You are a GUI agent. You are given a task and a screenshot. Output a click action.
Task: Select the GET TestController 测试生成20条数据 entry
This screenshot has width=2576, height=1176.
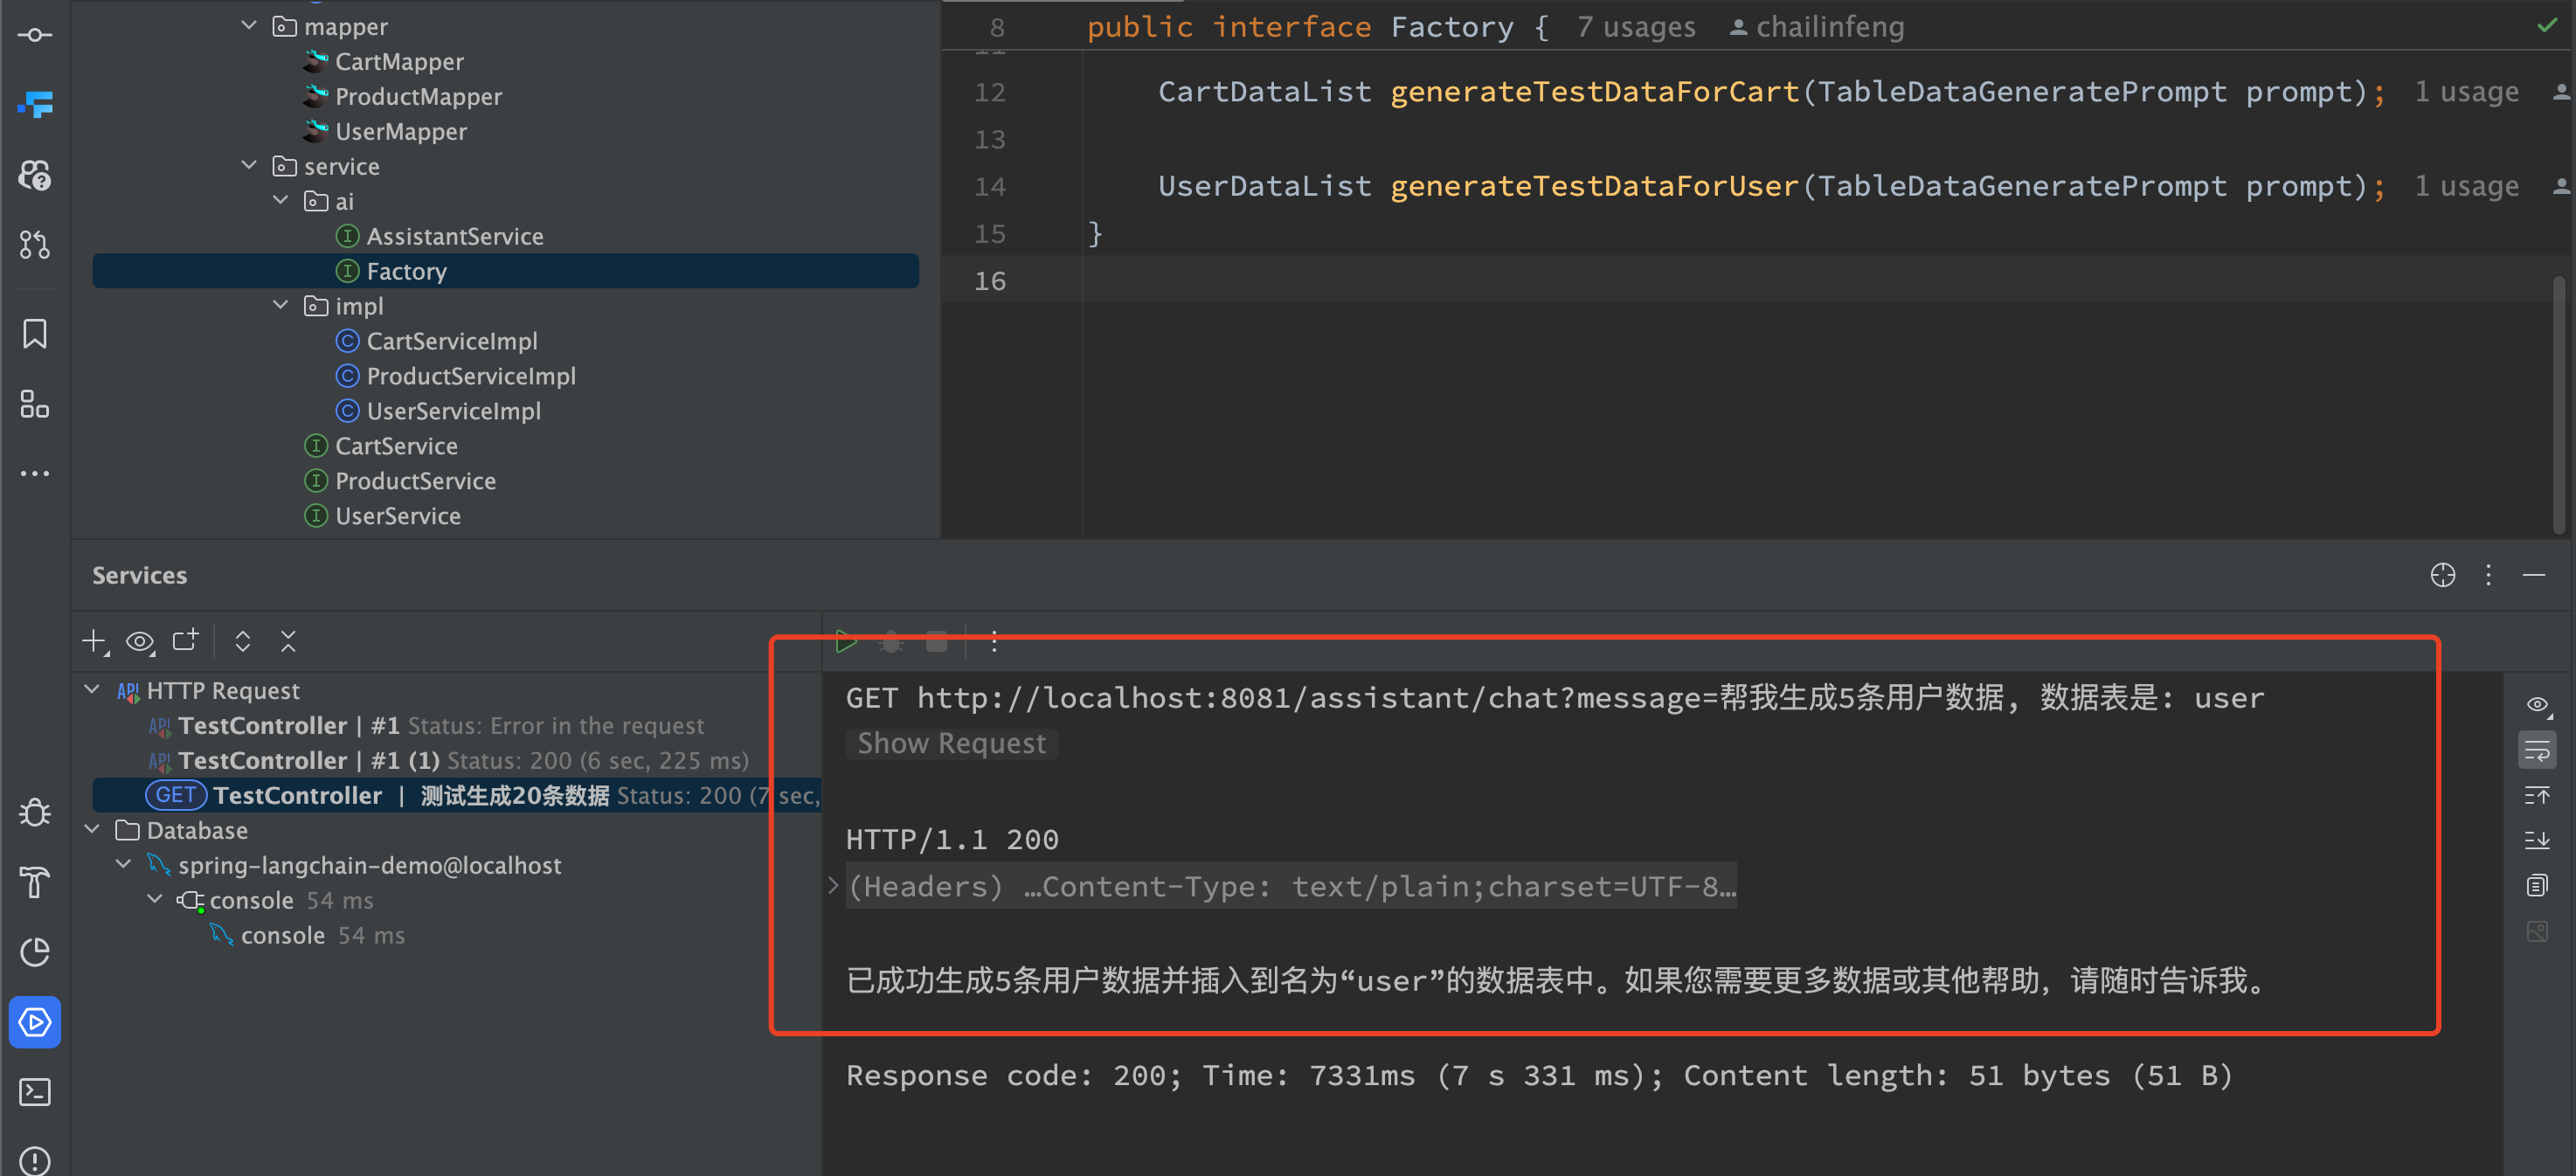[x=457, y=795]
